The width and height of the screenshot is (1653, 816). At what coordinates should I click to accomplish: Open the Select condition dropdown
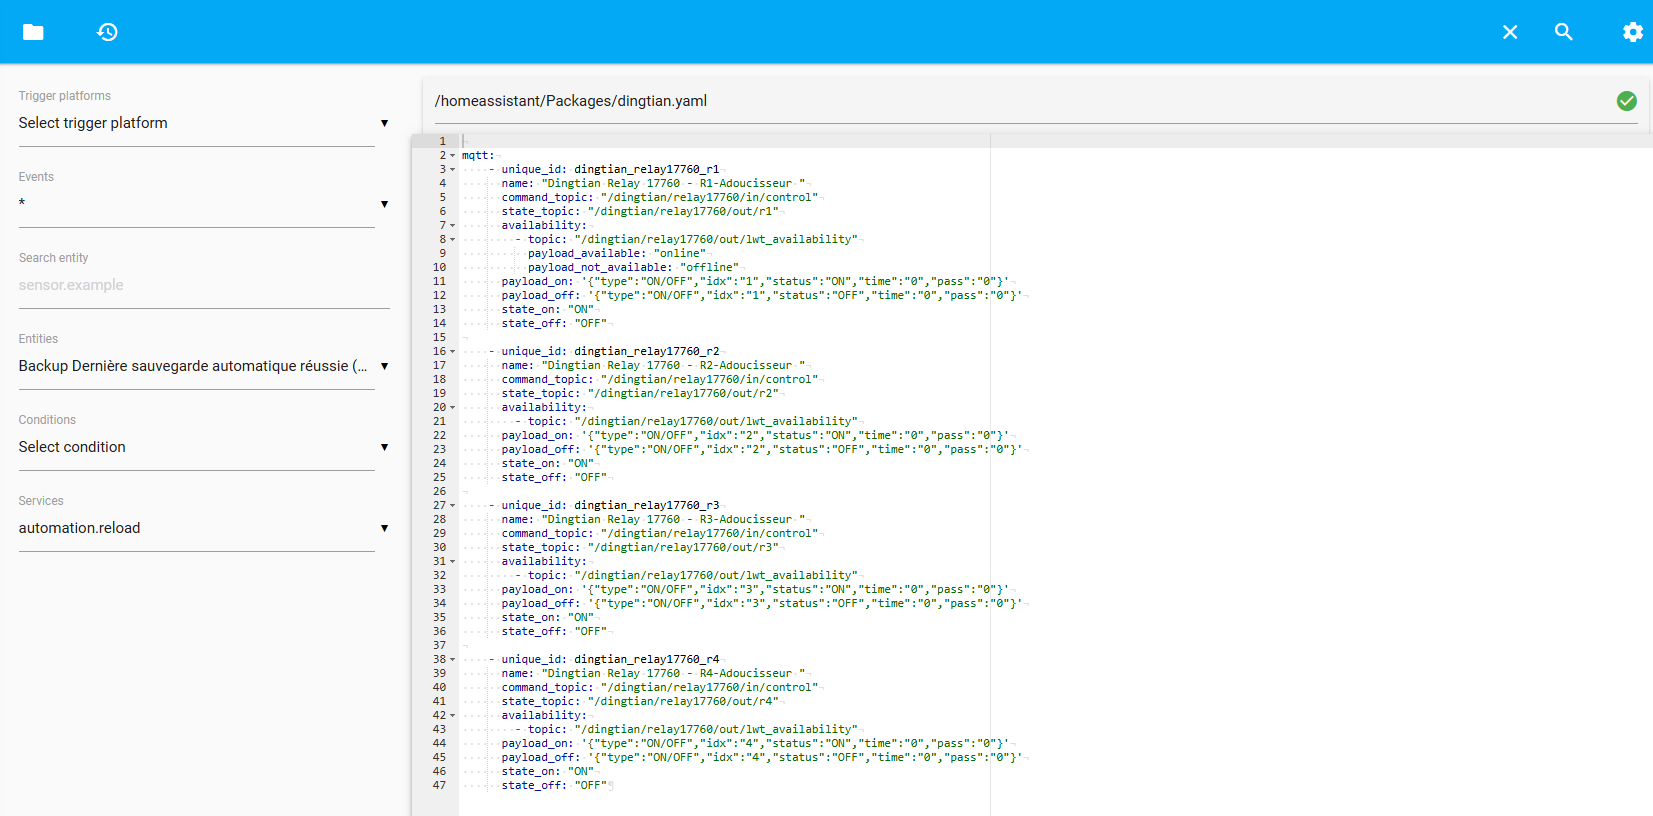[196, 447]
